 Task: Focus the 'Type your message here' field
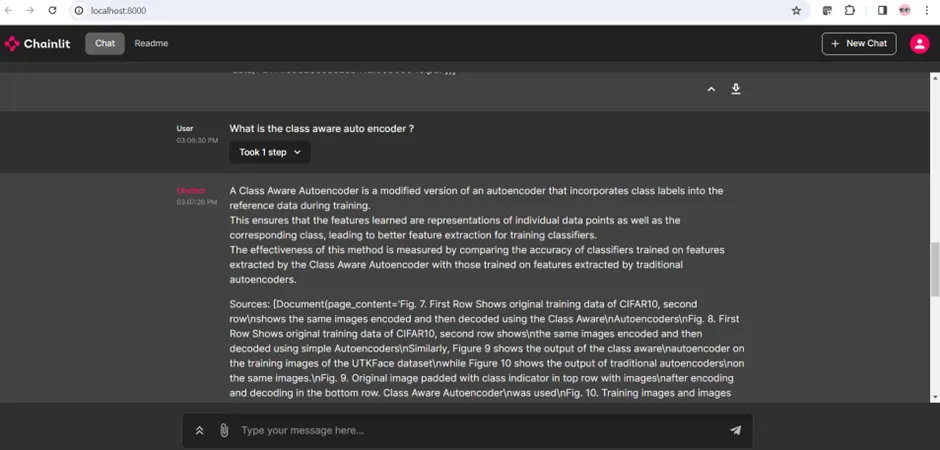[x=480, y=430]
